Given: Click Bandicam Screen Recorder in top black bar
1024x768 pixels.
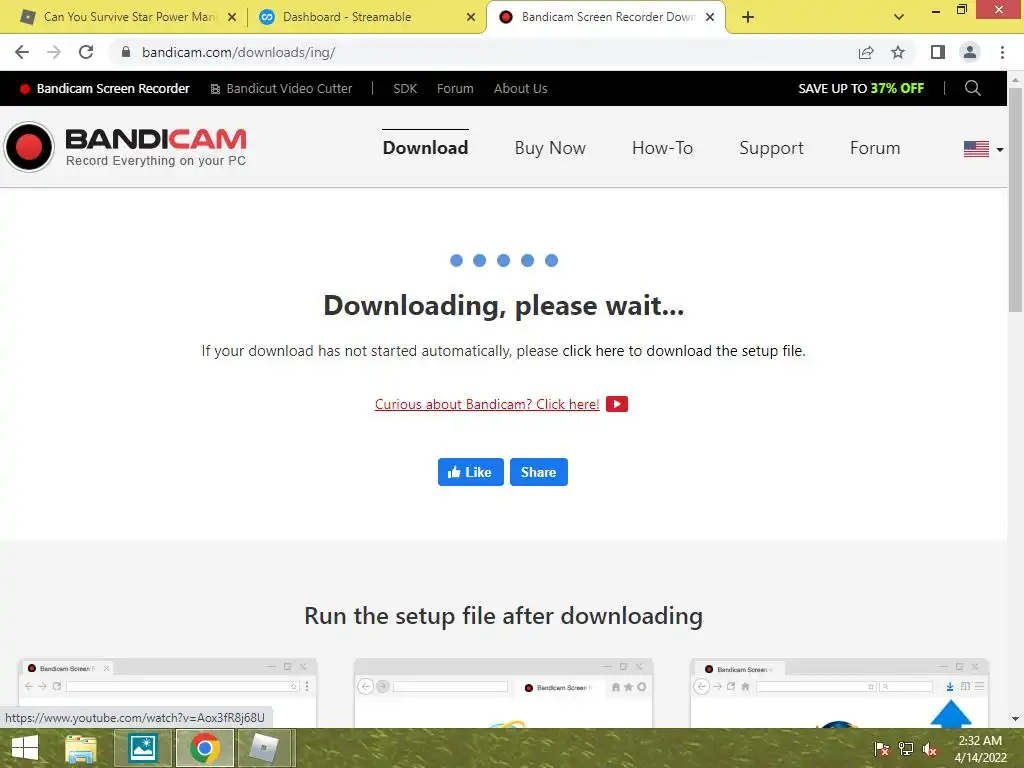Looking at the screenshot, I should (105, 88).
